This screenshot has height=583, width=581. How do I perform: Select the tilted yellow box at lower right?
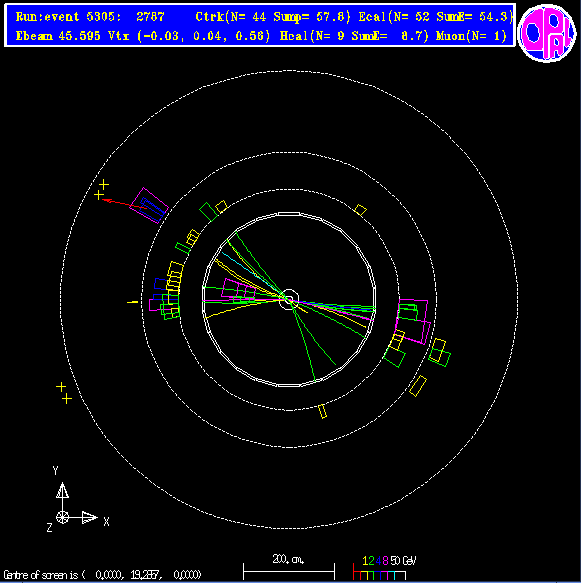tap(418, 386)
